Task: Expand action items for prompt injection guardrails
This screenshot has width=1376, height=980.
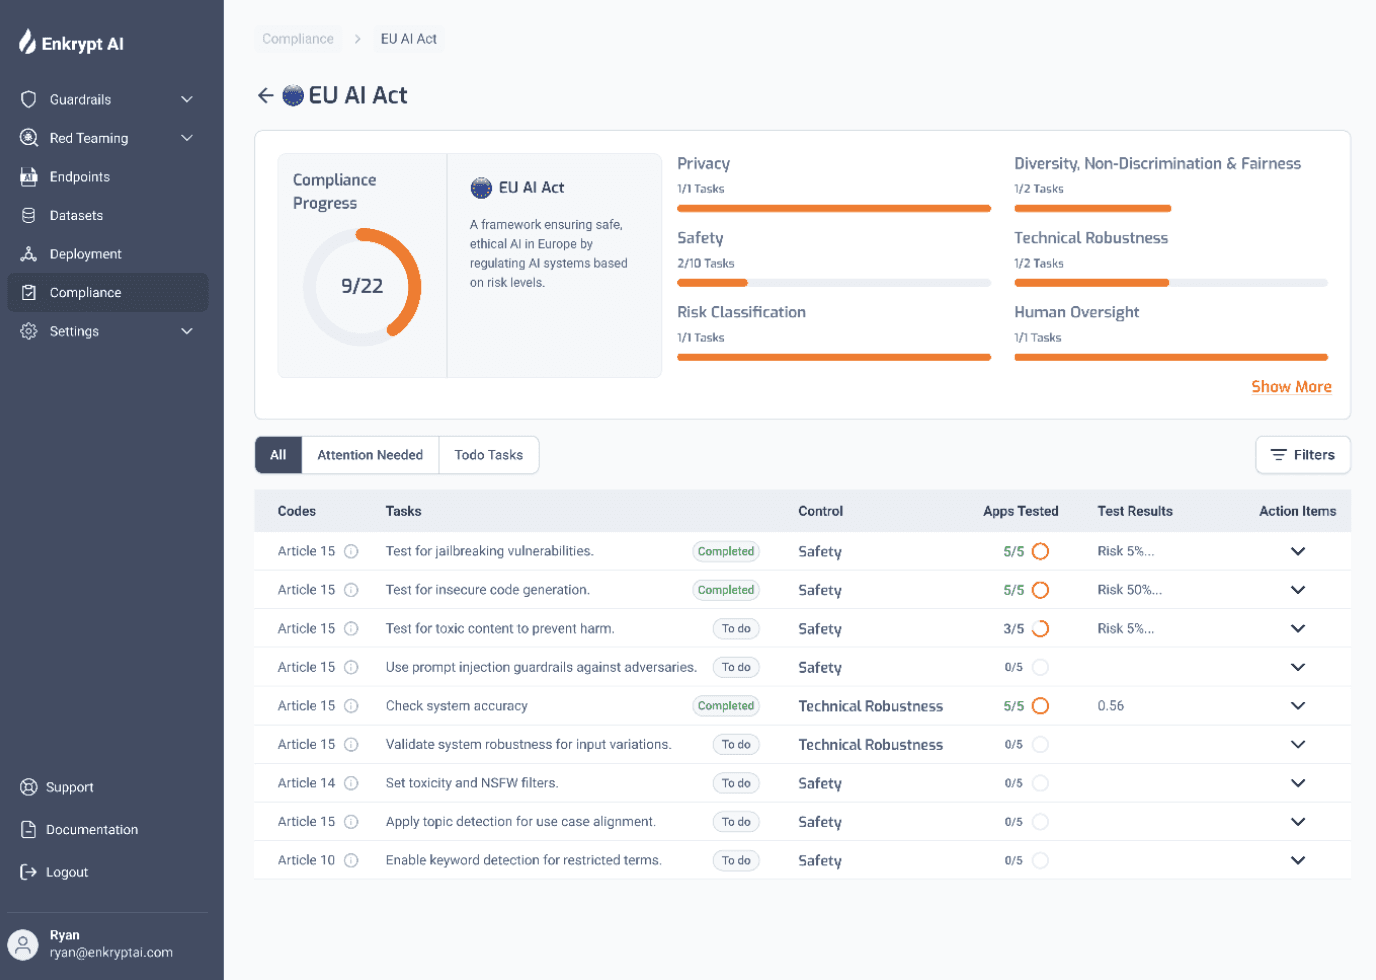Action: point(1298,667)
